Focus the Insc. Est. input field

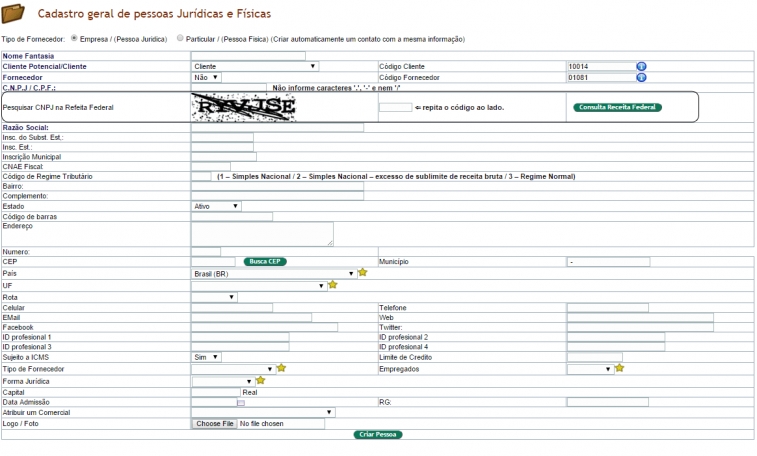222,147
